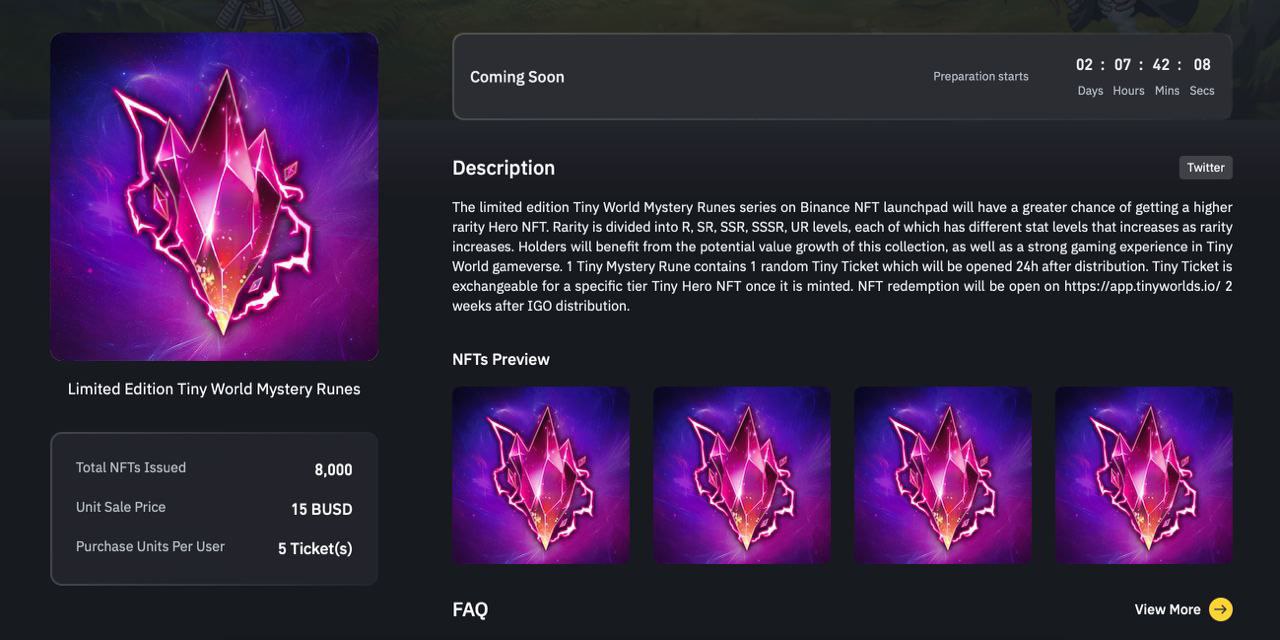Click the Limited Edition Tiny World Mystery Runes title
This screenshot has width=1280, height=640.
point(214,389)
